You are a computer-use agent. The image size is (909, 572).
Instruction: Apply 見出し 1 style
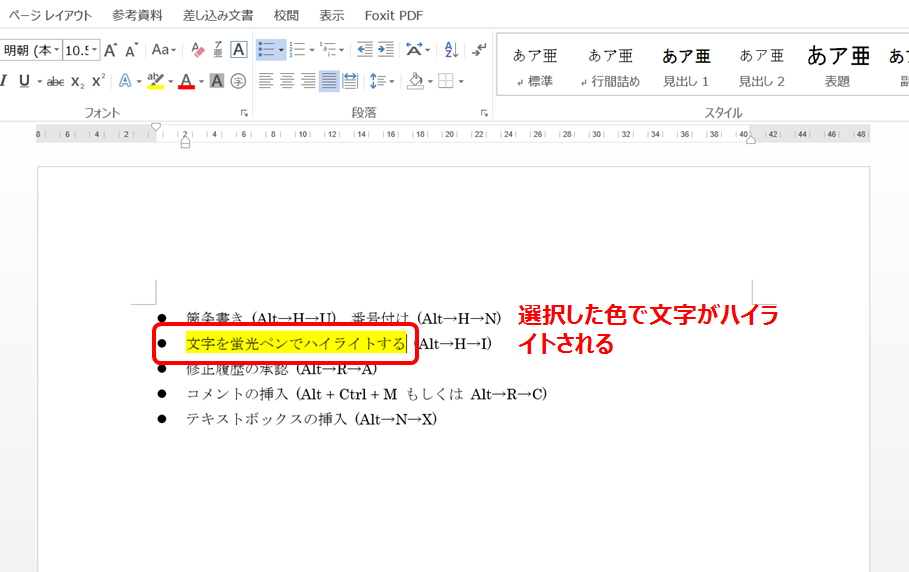686,67
